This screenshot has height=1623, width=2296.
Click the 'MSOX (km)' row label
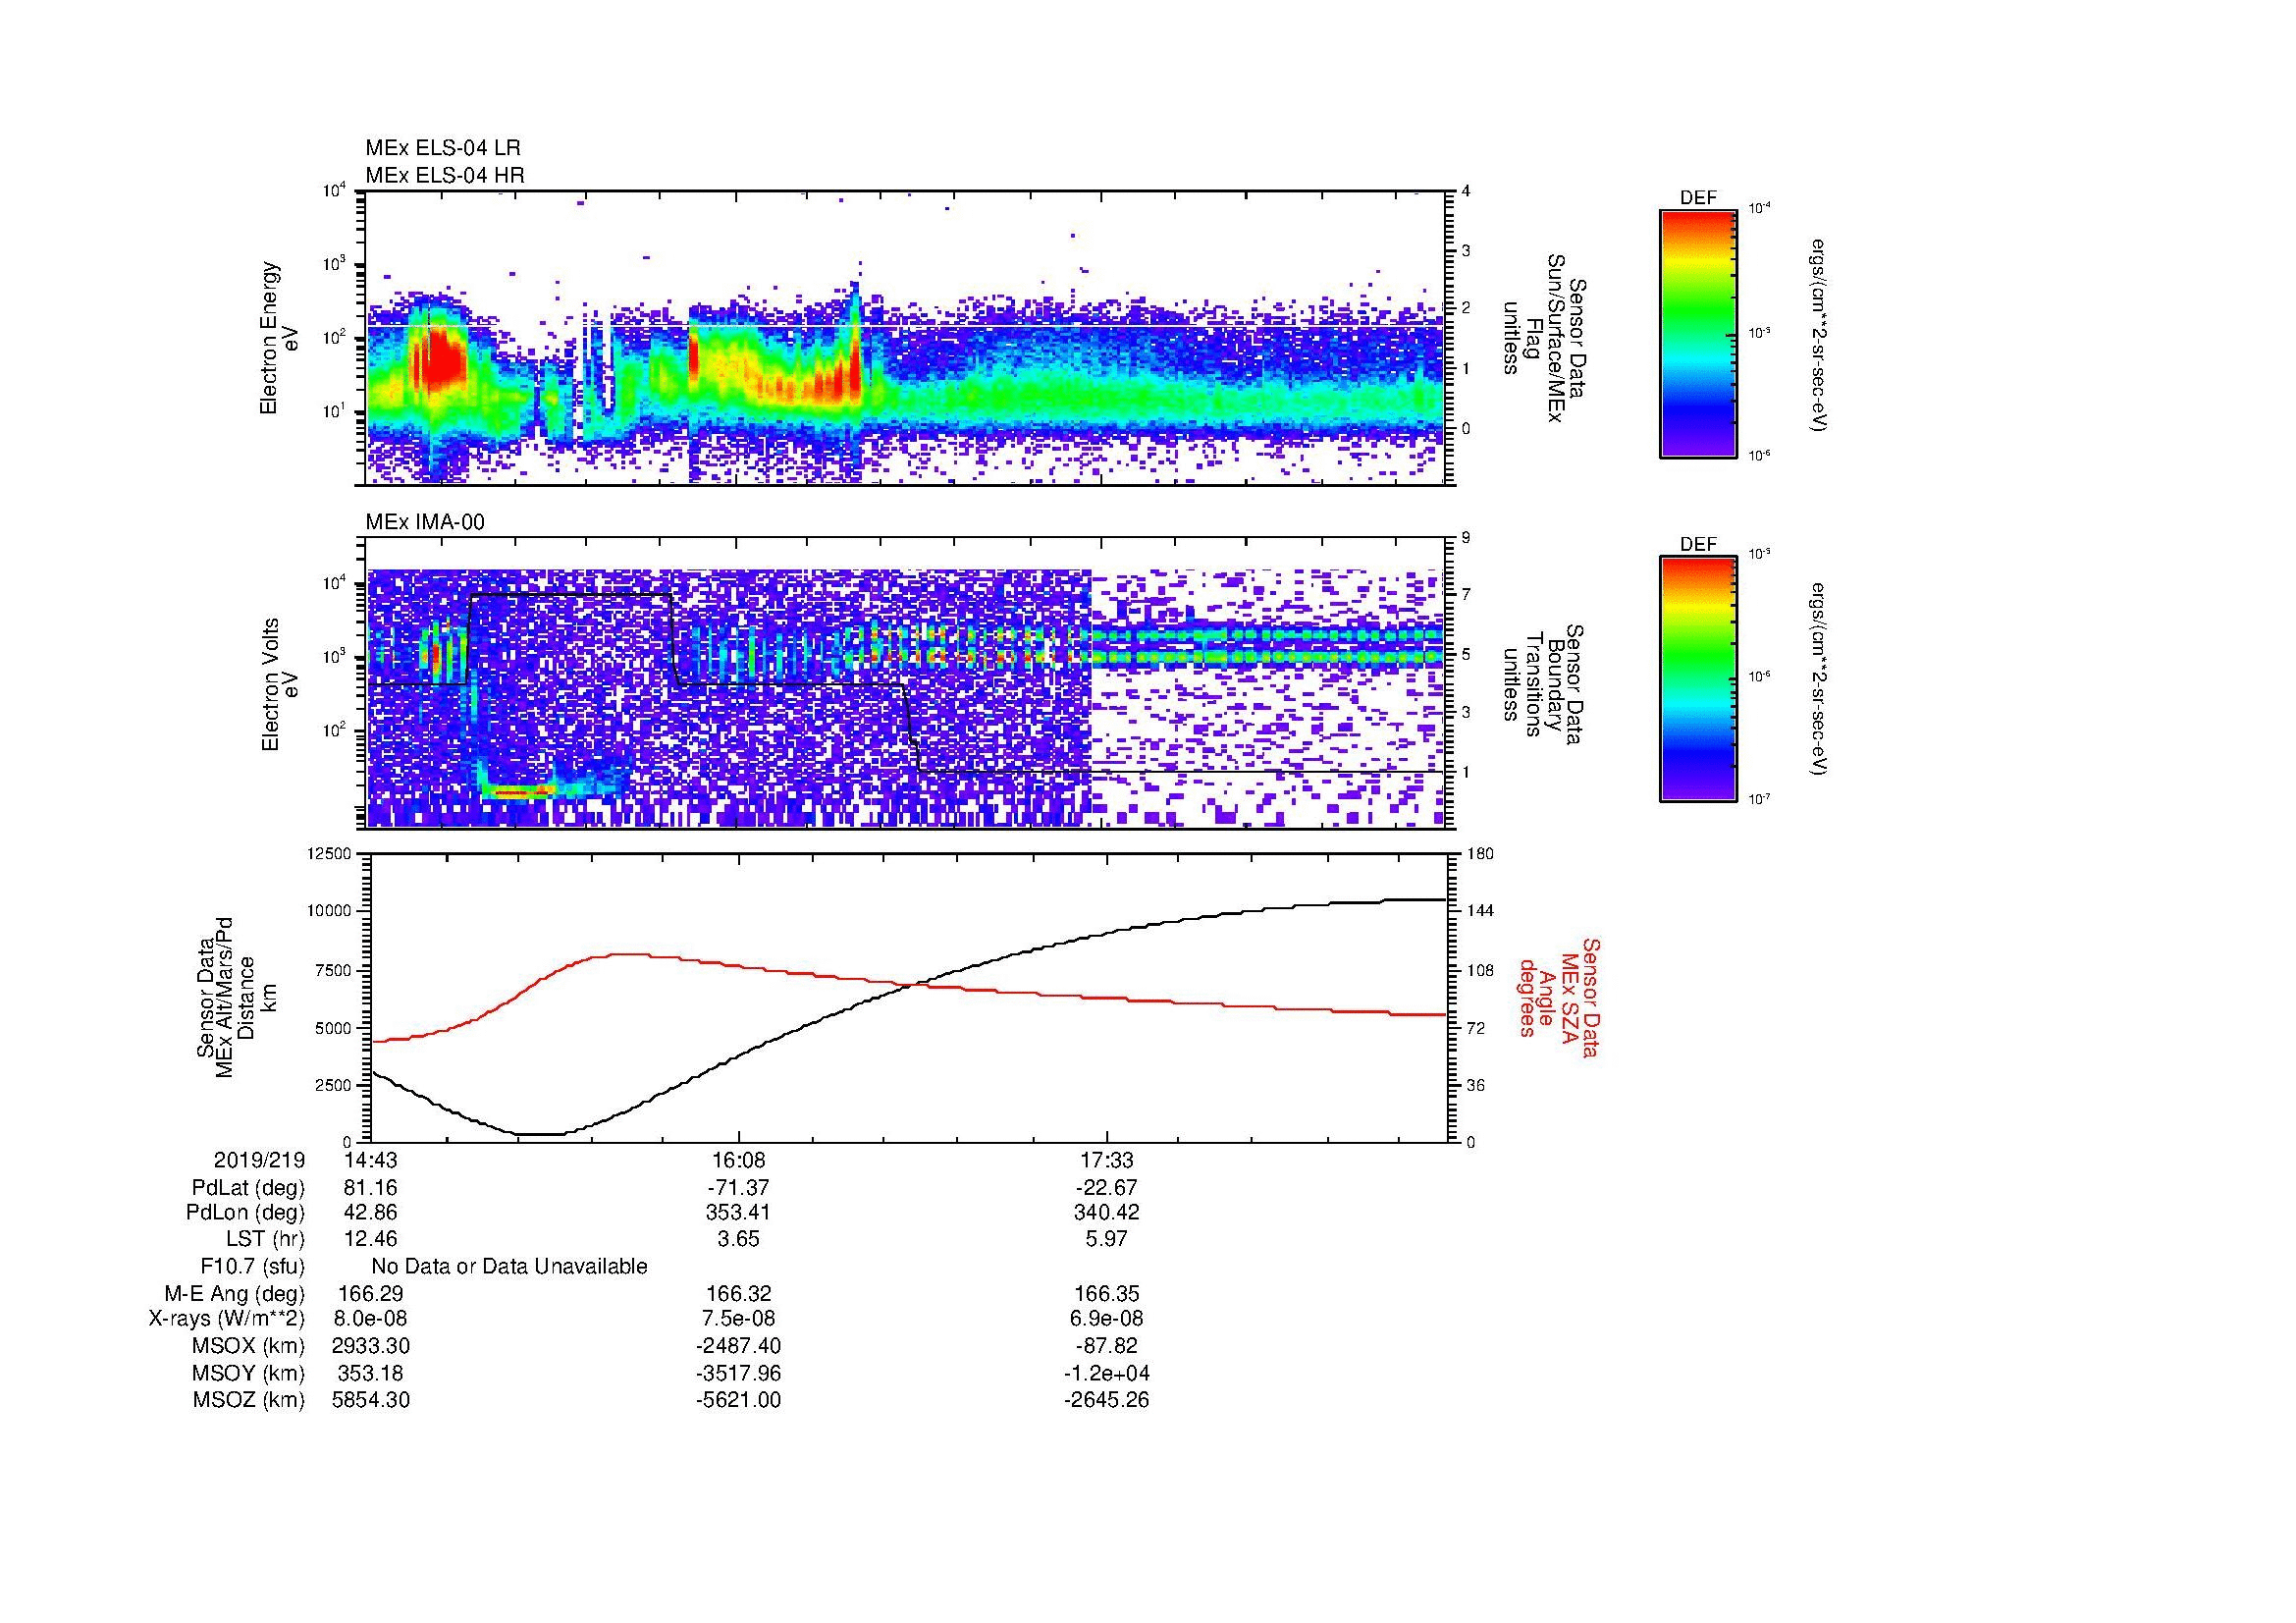tap(248, 1346)
